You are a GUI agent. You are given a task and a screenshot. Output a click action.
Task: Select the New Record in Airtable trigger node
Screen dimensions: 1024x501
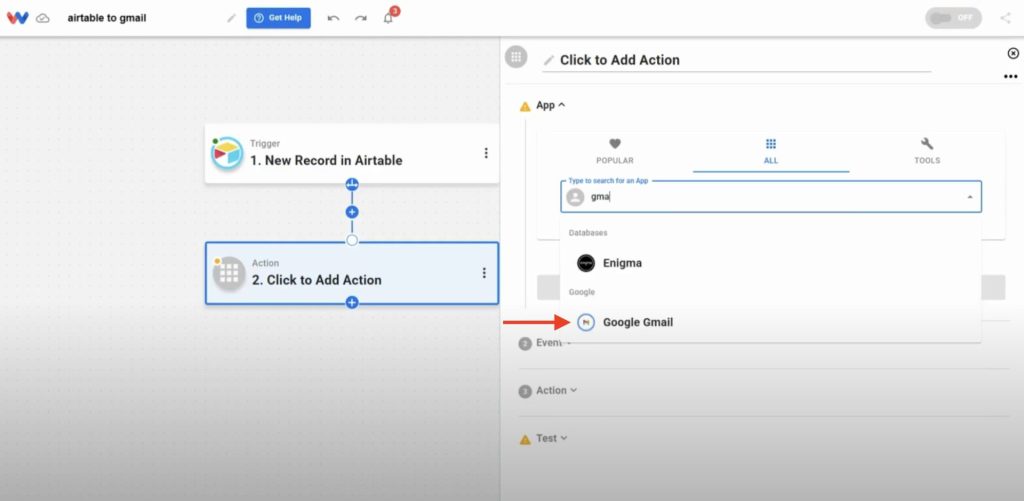351,154
